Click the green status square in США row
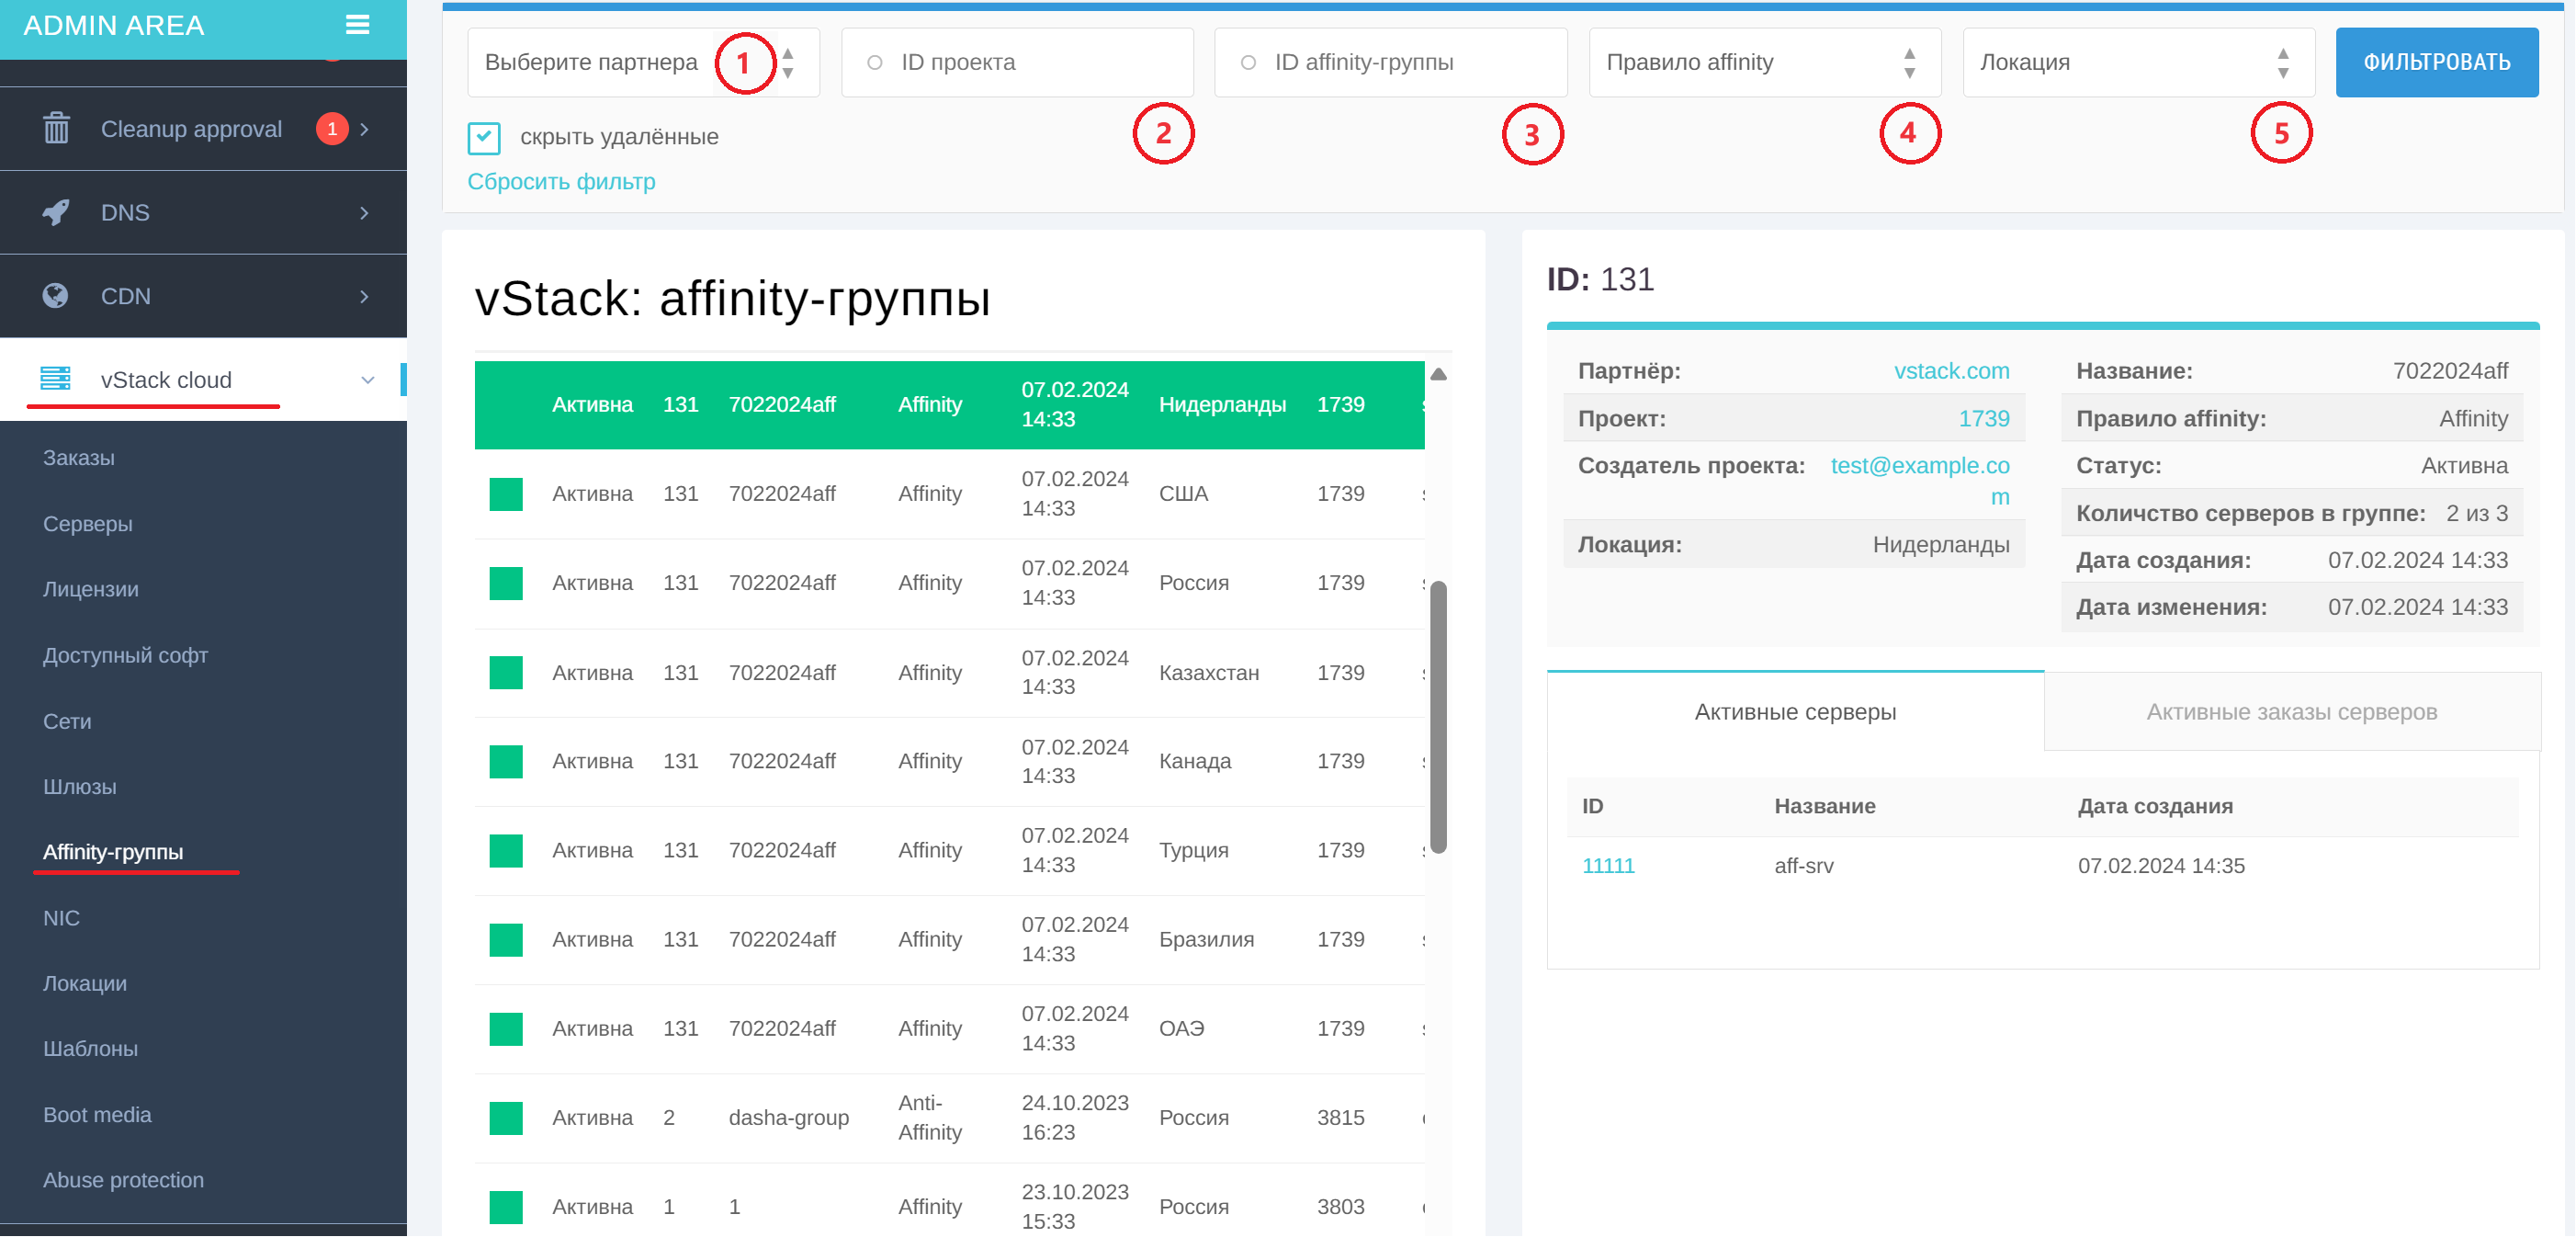2576x1237 pixels. tap(506, 494)
